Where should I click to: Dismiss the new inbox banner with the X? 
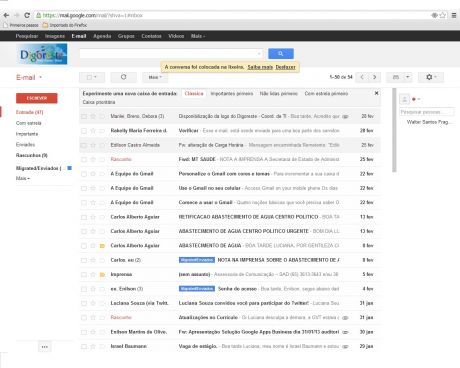pos(376,93)
